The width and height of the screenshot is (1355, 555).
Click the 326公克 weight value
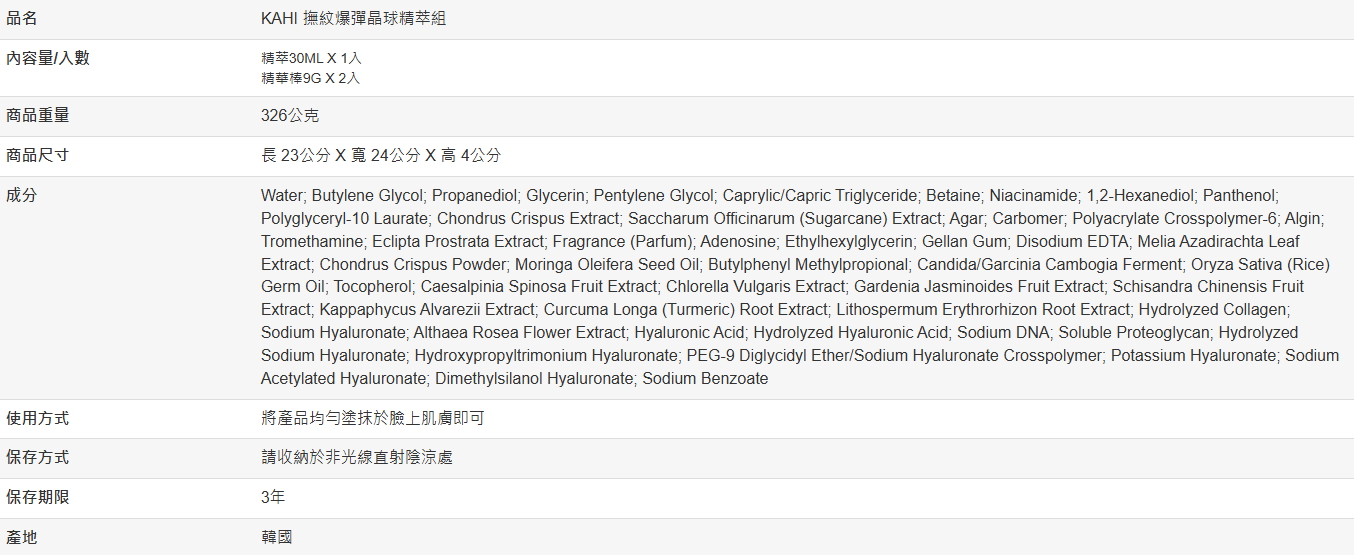[x=290, y=116]
